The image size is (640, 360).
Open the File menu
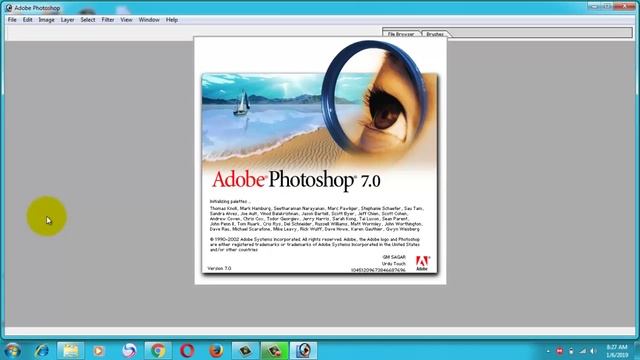(12, 20)
